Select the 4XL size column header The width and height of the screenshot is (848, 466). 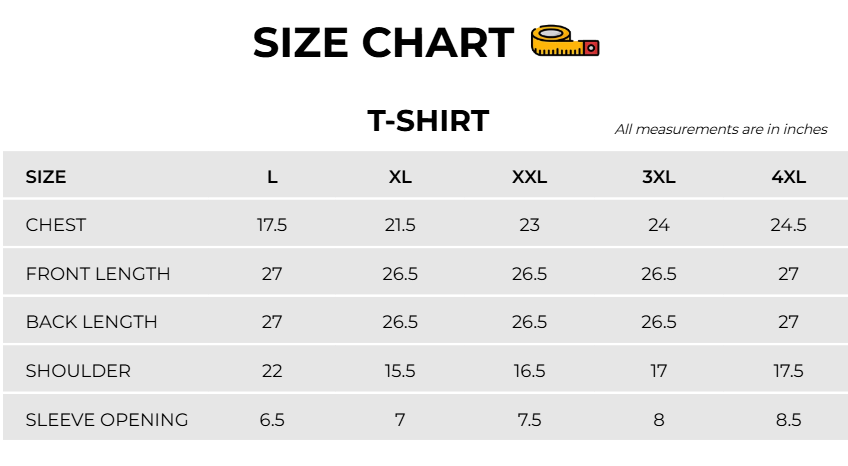pos(789,177)
